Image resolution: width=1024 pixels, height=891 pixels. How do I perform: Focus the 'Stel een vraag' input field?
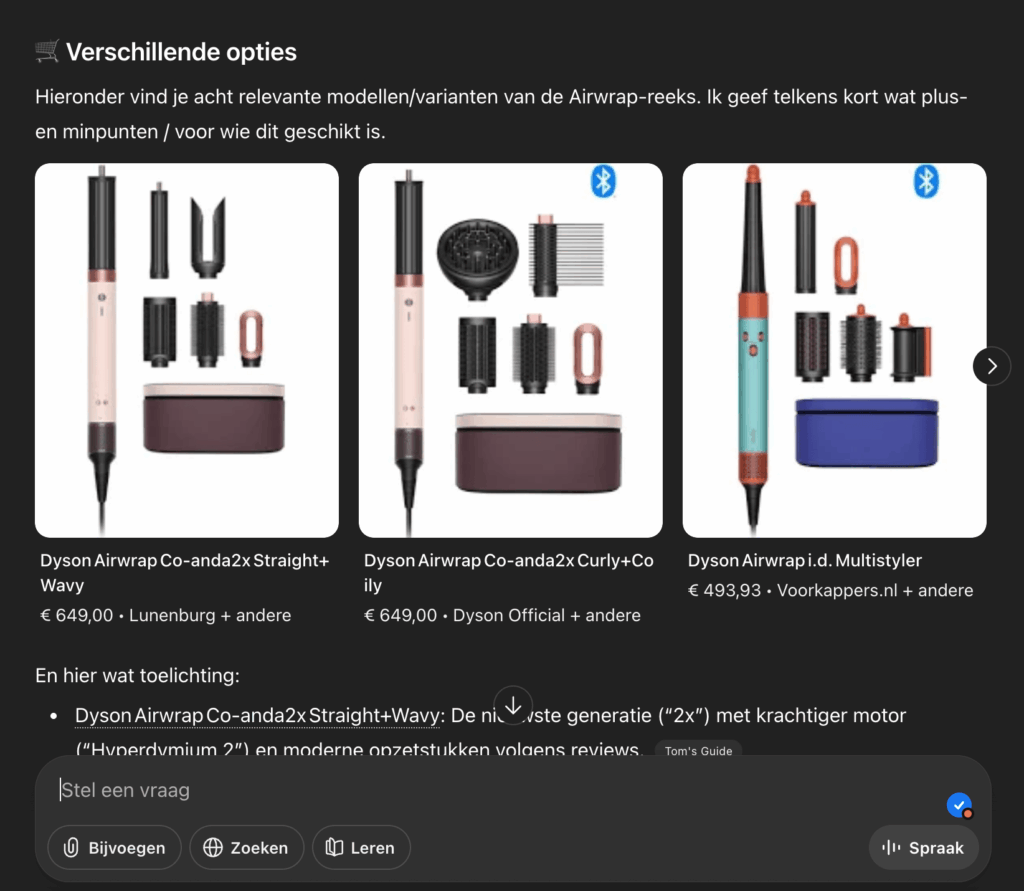496,790
